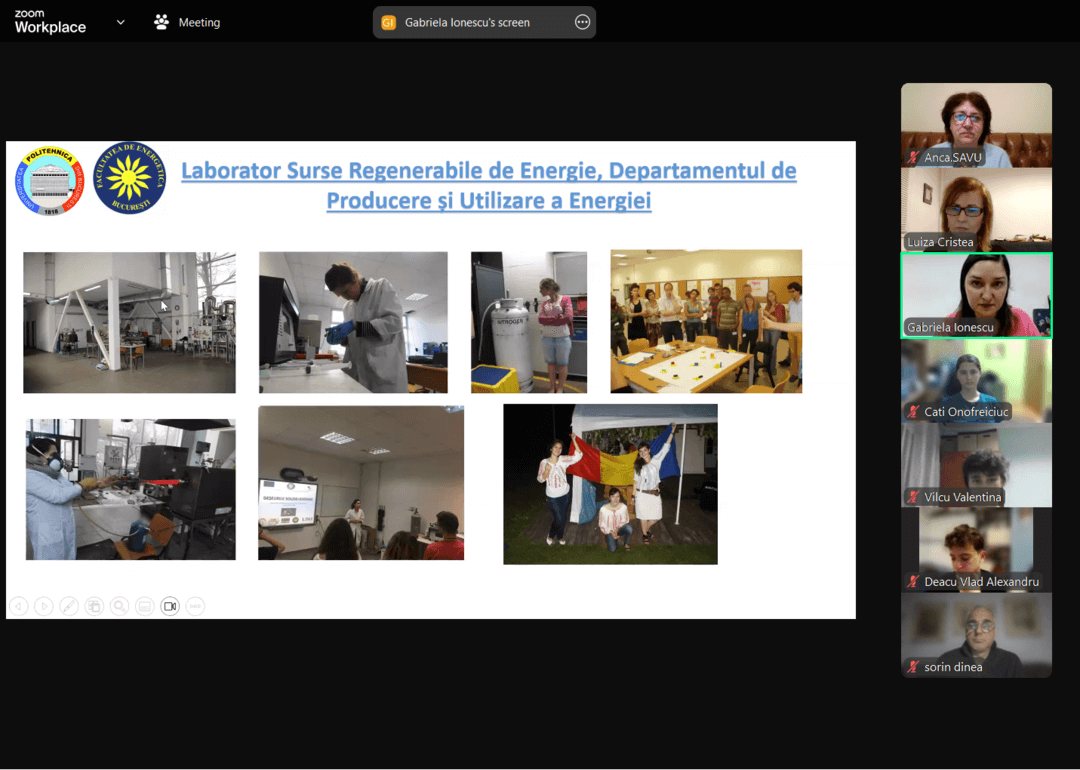Advance to next slide using slideshow arrow

44,606
